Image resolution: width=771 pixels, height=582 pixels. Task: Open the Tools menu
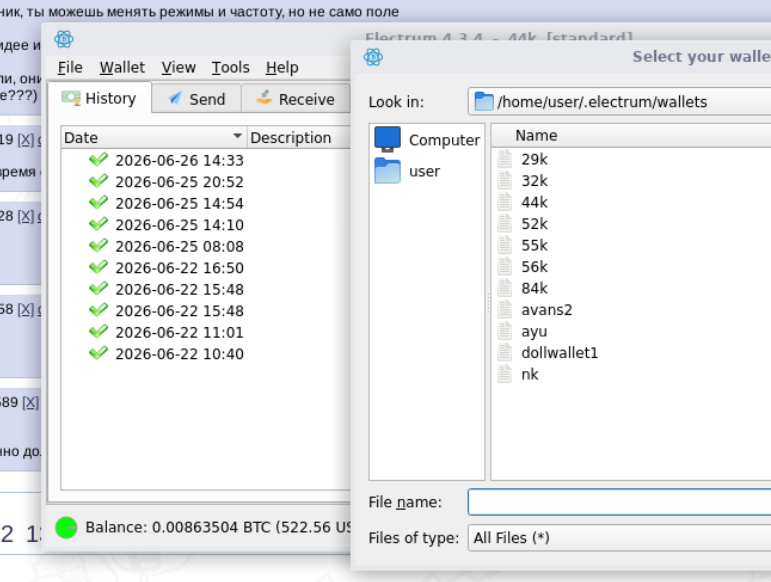[230, 67]
